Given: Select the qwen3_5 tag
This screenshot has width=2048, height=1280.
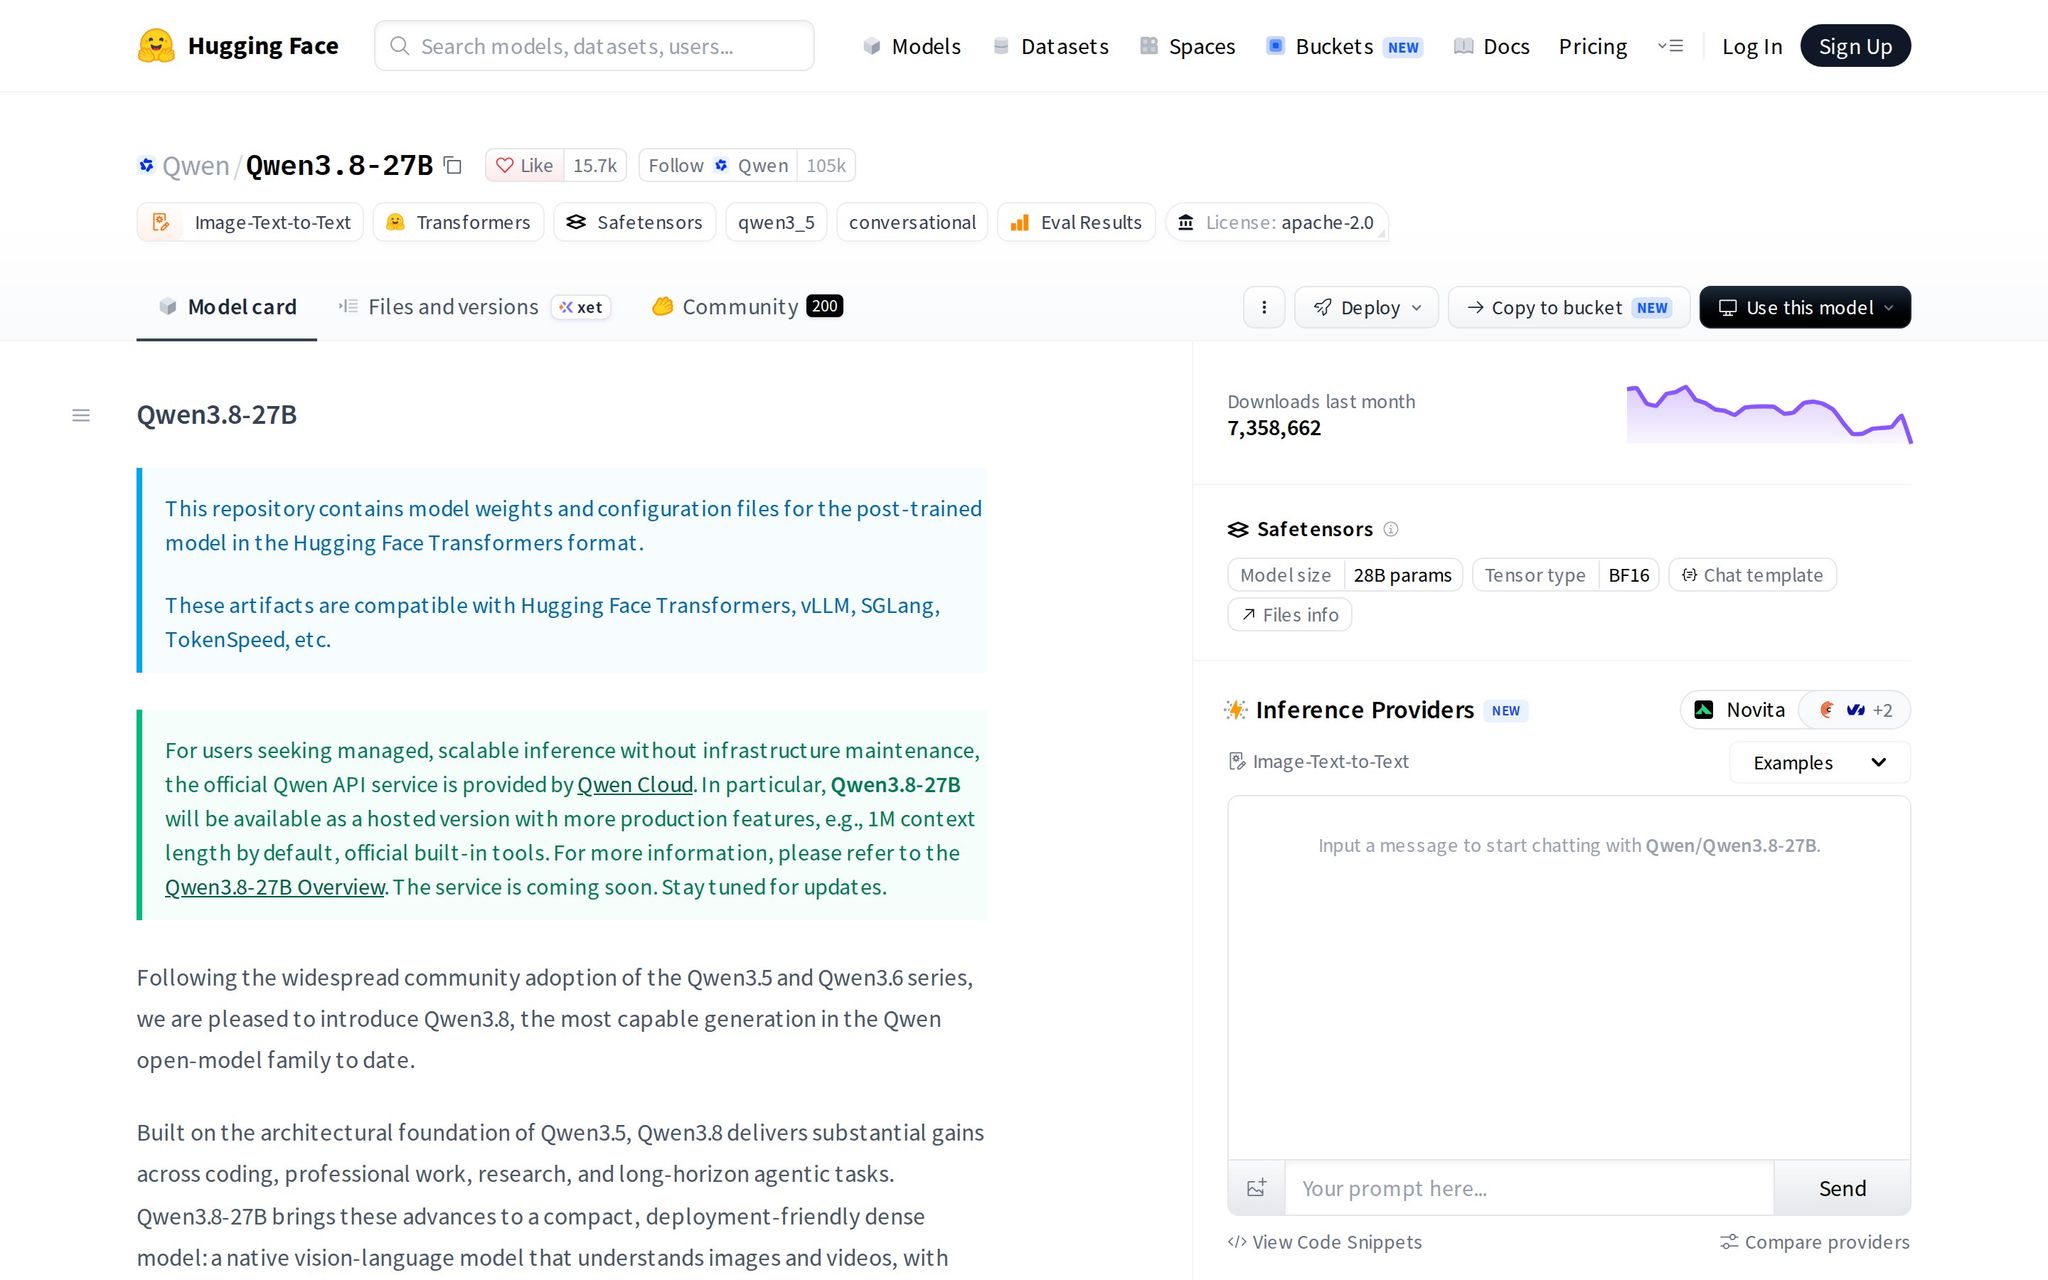Looking at the screenshot, I should (776, 222).
